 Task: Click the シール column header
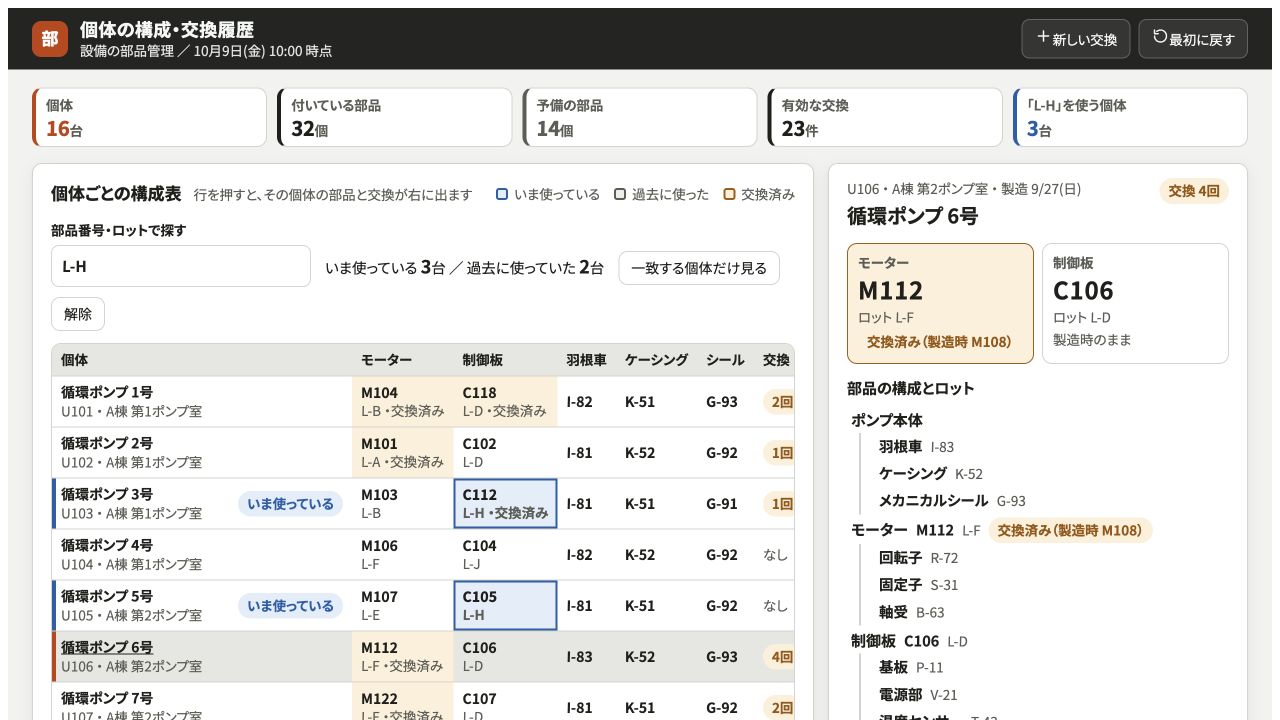[725, 360]
